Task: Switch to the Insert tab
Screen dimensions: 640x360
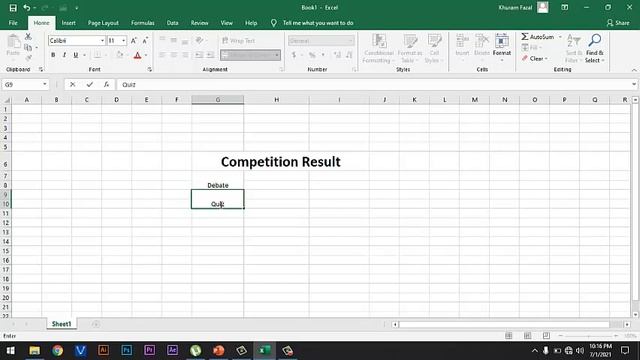Action: [69, 23]
